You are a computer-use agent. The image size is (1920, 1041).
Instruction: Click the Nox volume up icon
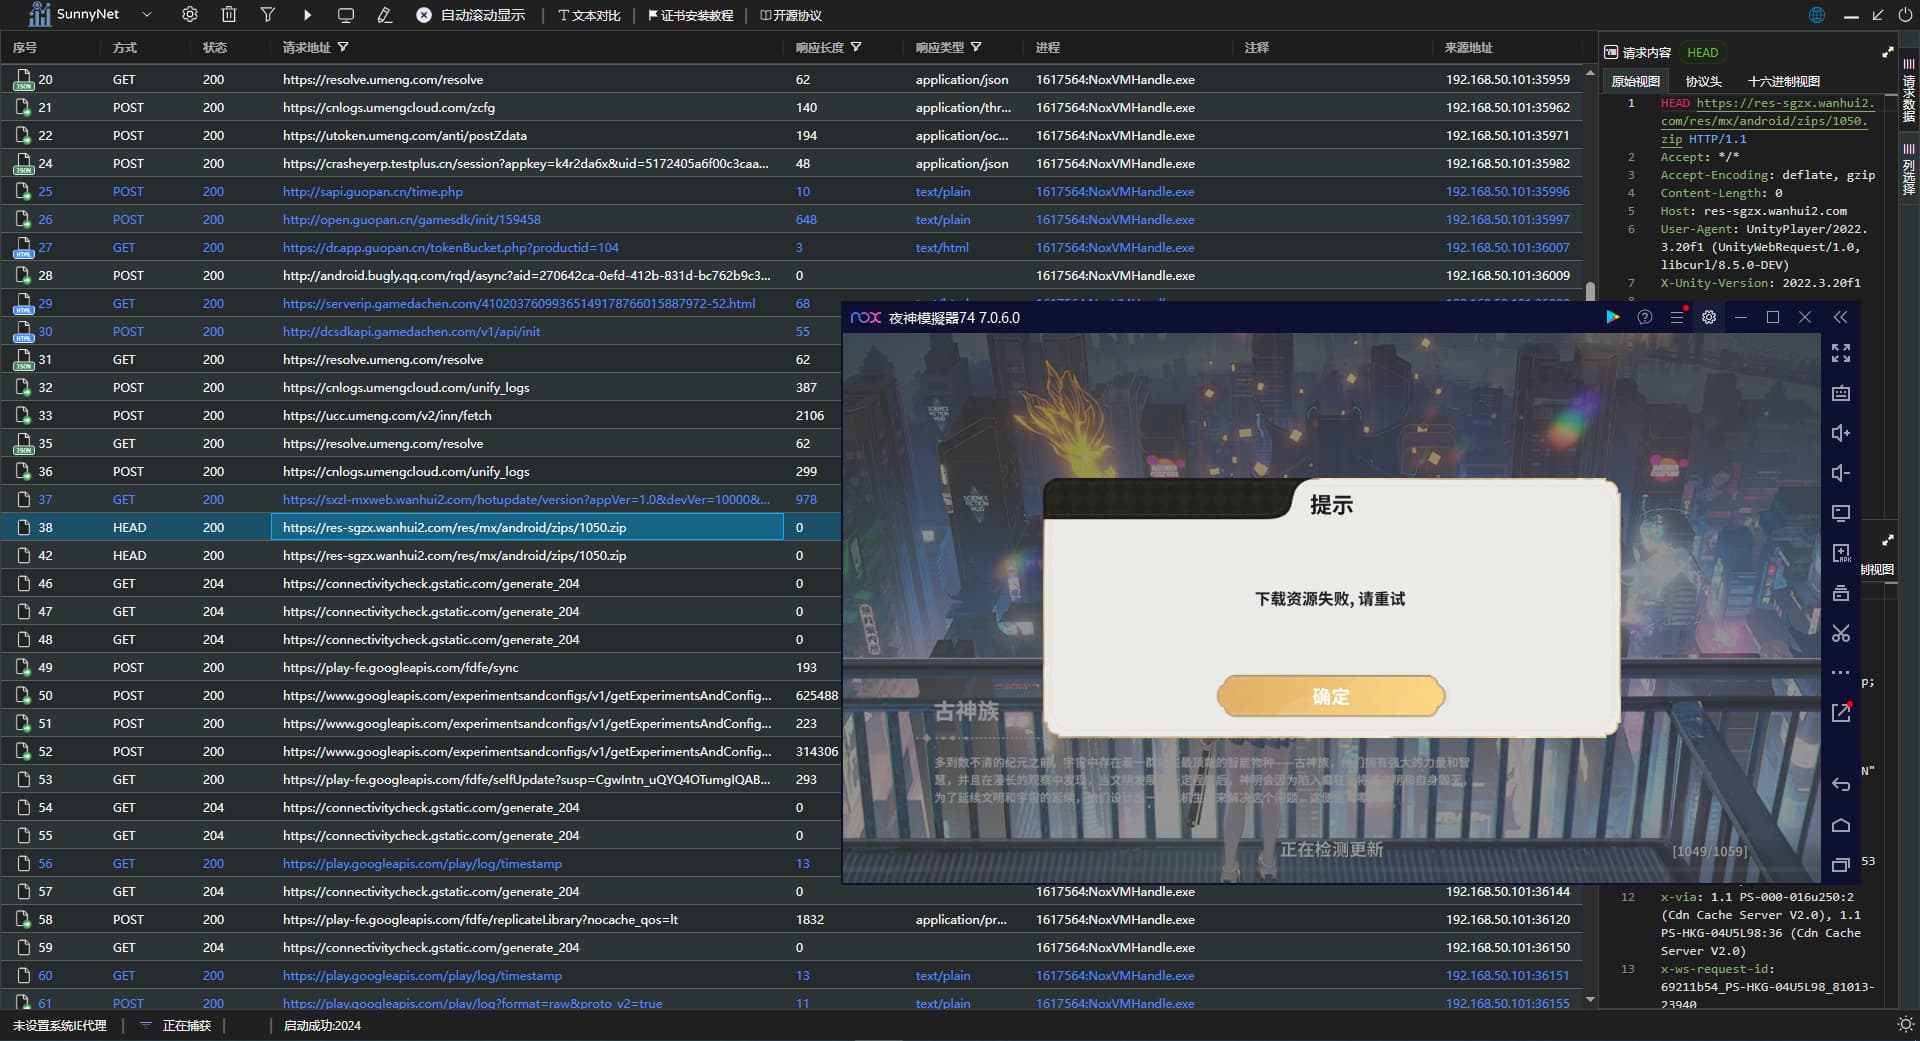[x=1840, y=433]
